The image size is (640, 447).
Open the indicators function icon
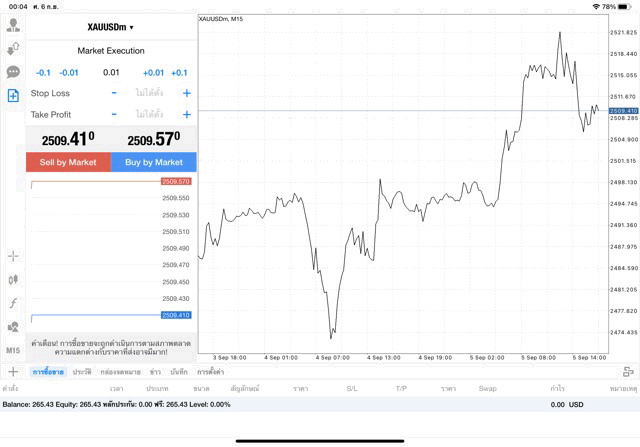click(13, 303)
